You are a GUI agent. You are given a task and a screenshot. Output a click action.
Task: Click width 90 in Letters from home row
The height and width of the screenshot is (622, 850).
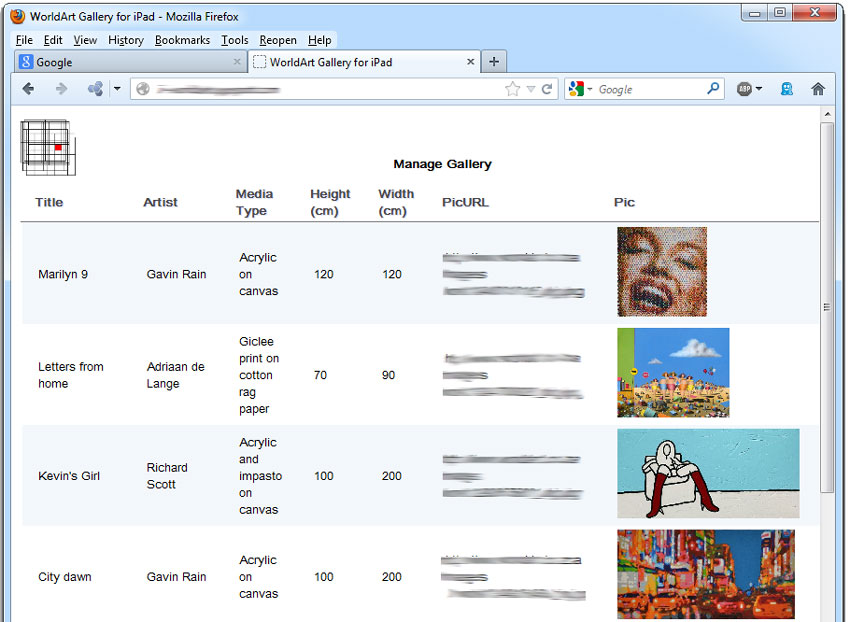point(388,375)
